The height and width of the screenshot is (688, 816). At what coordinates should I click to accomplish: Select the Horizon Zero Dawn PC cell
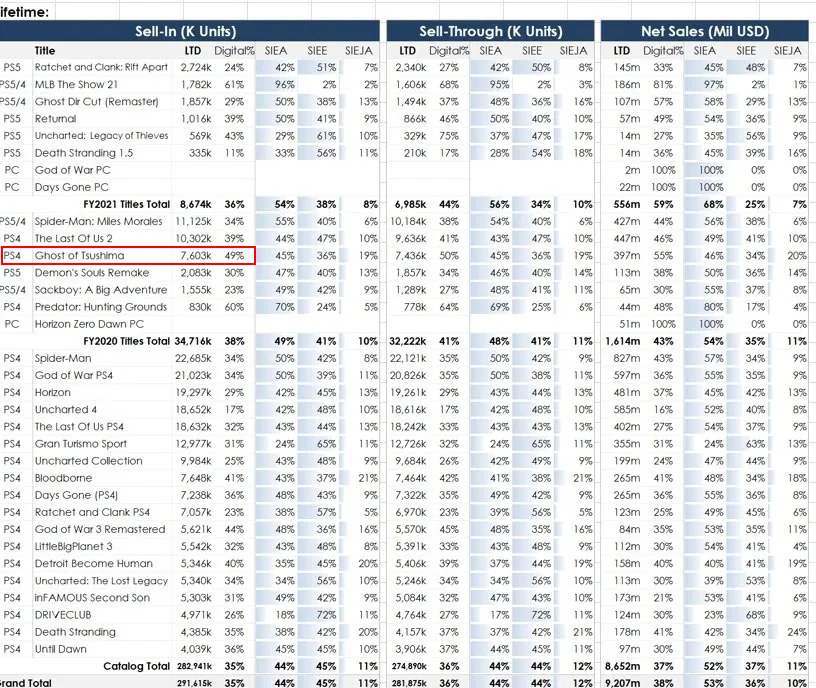click(x=89, y=324)
